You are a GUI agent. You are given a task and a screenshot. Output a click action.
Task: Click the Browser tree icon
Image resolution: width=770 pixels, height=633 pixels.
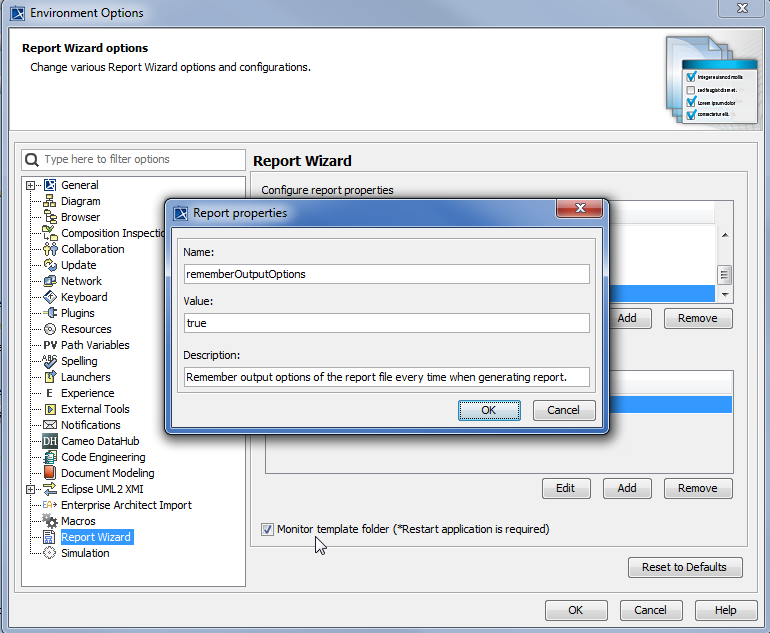pyautogui.click(x=50, y=217)
